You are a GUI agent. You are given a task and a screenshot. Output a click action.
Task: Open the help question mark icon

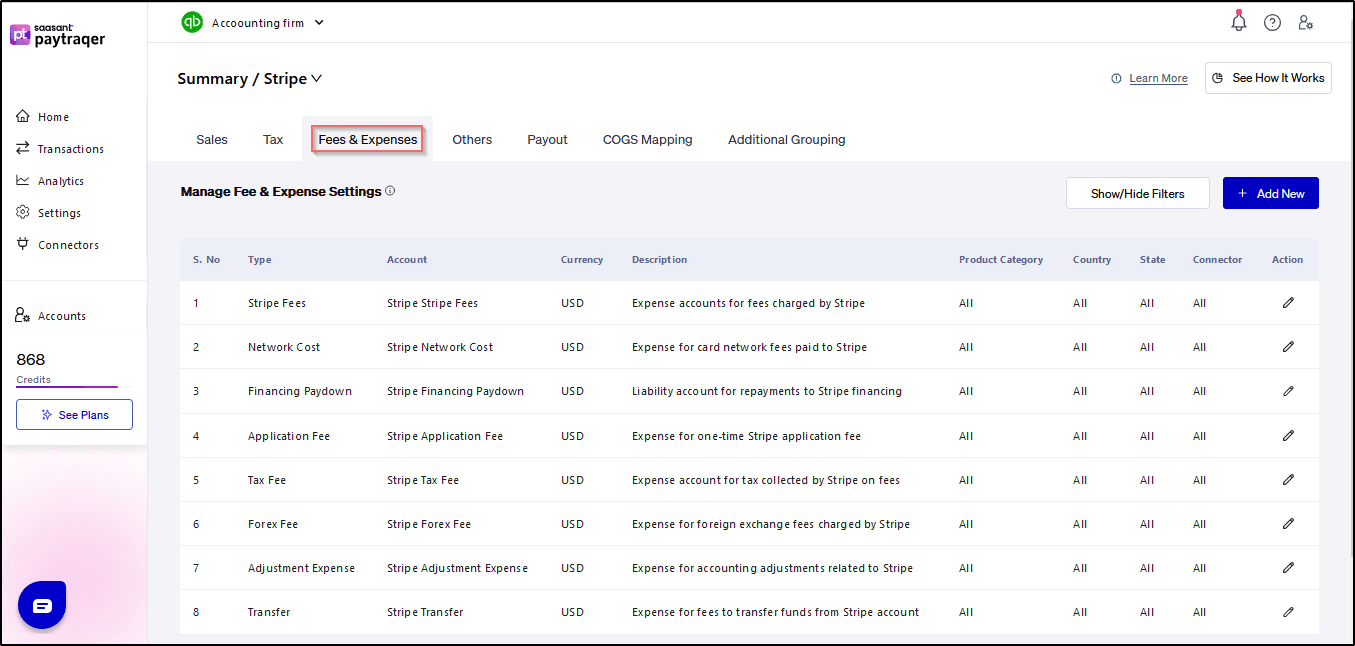1272,22
